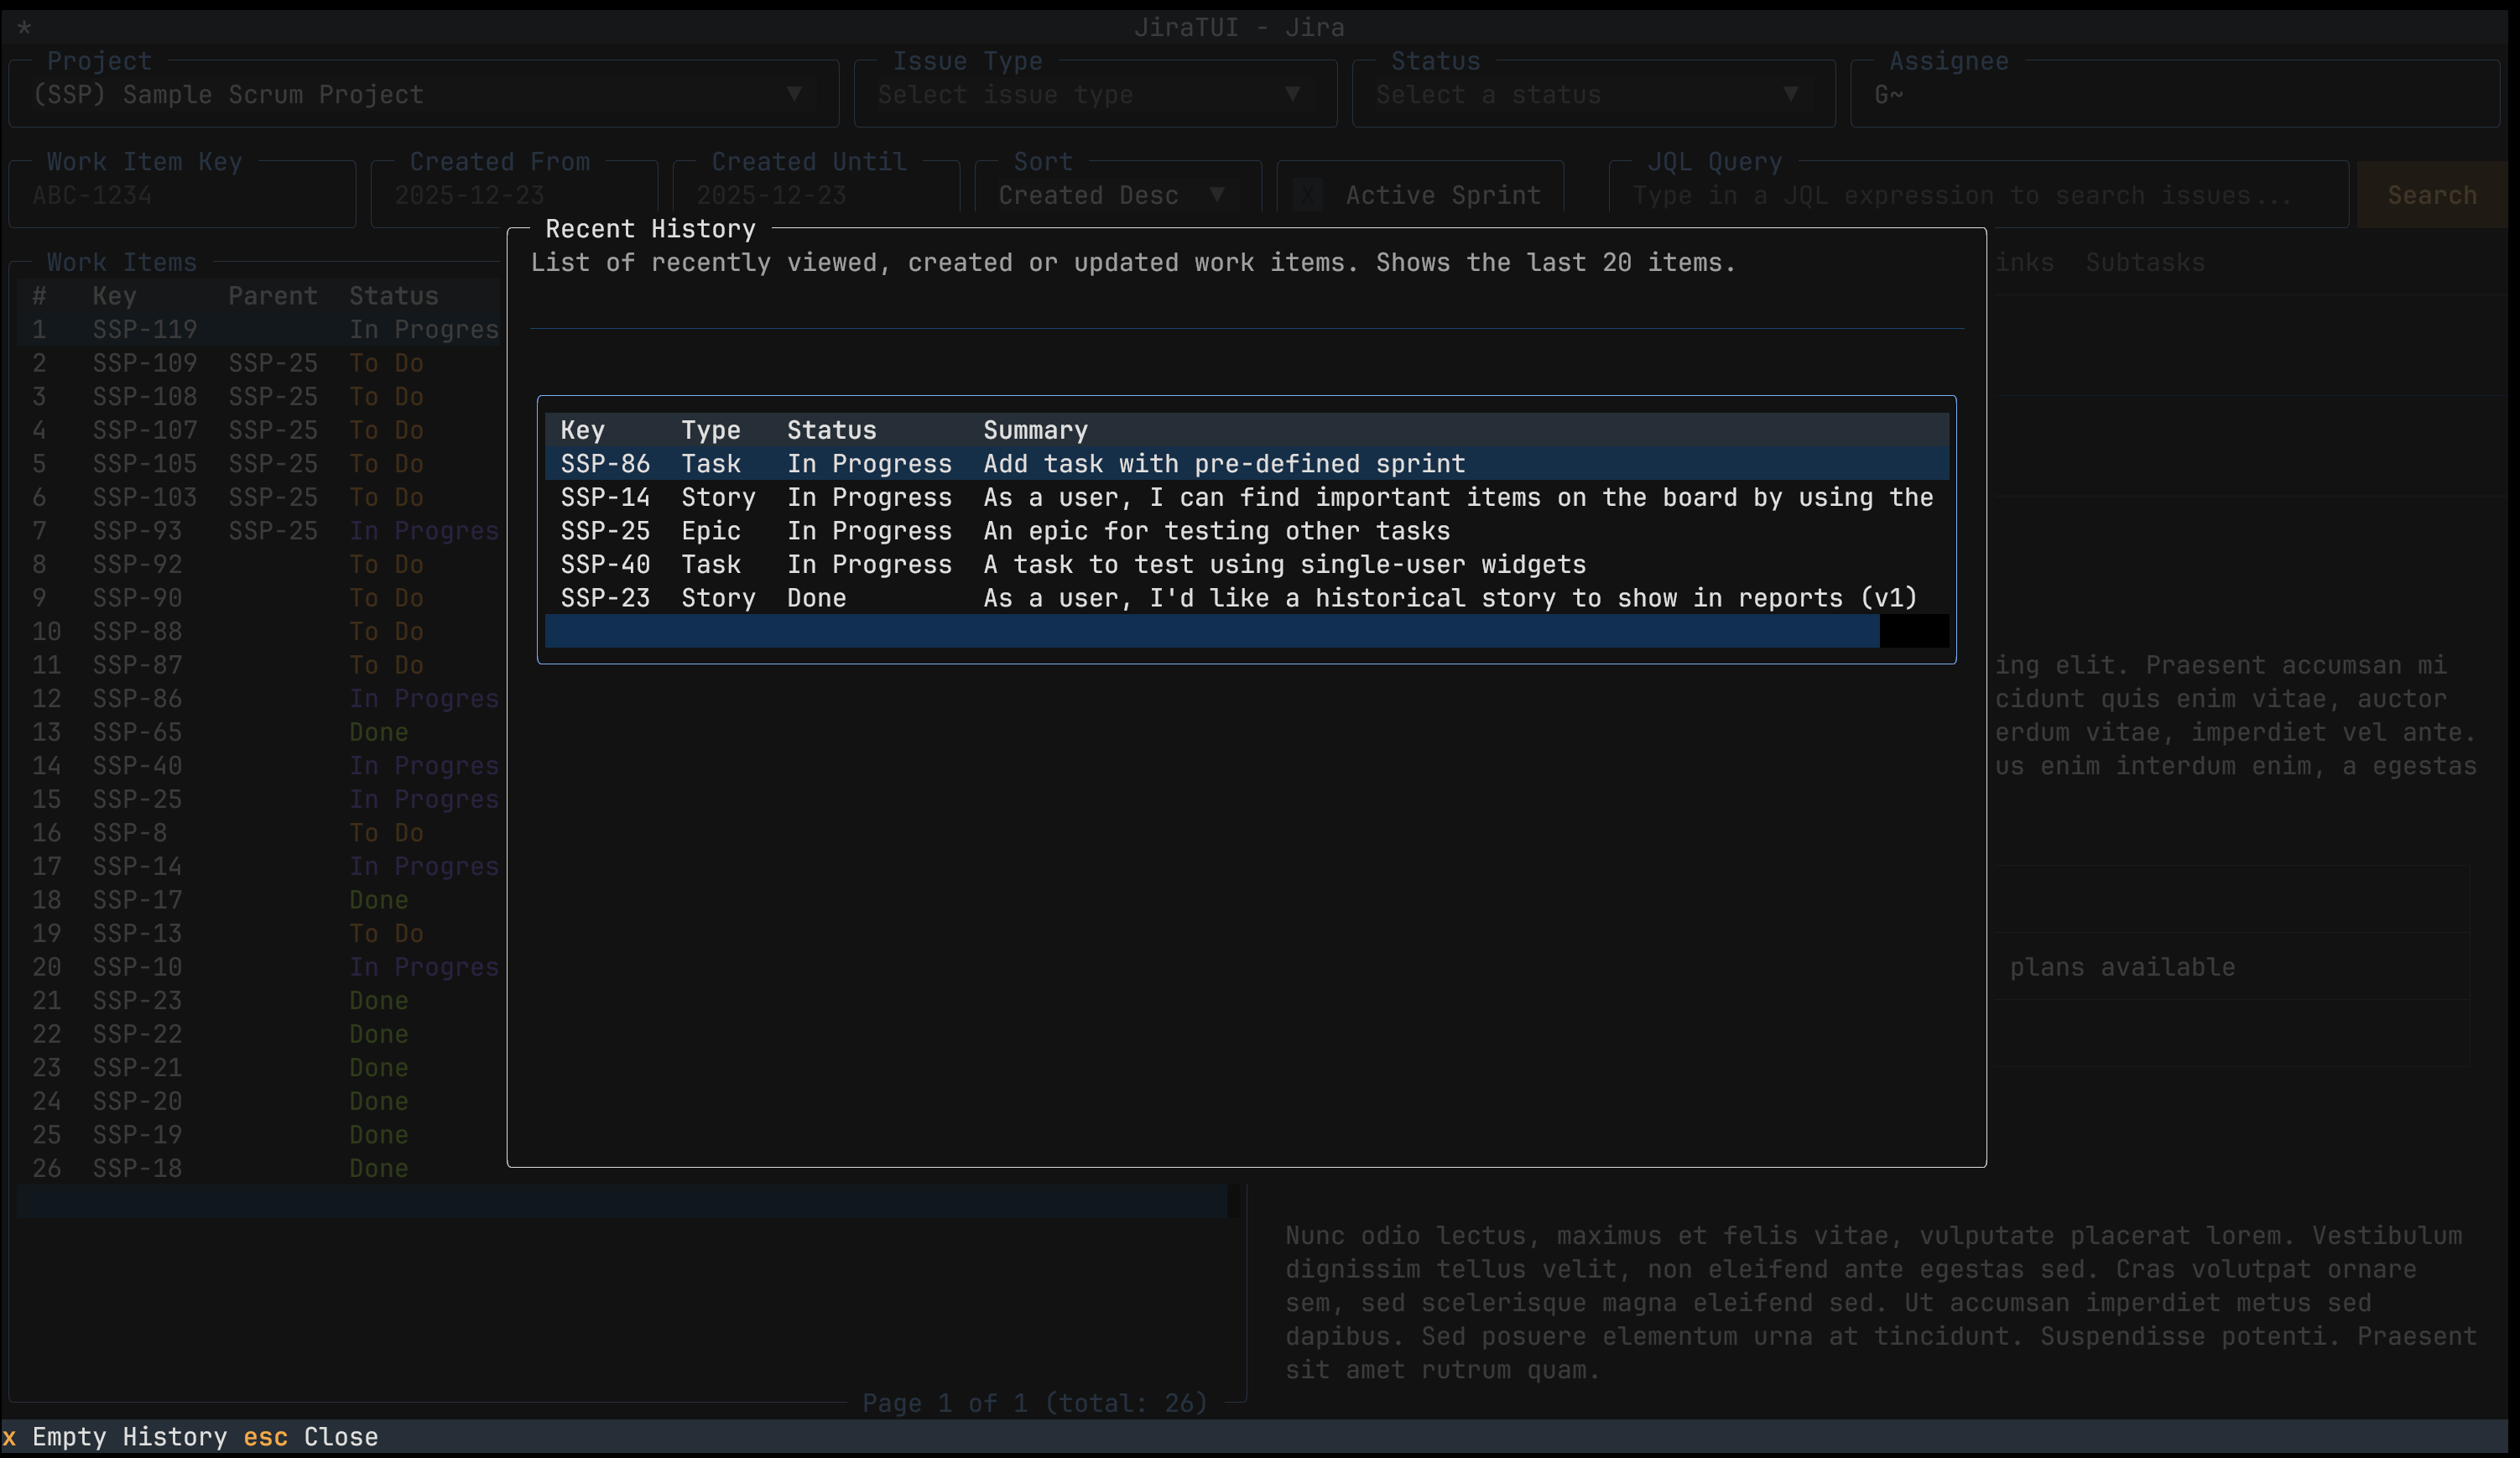The image size is (2520, 1458).
Task: Click the Recent History horizontal scrollbar
Action: pos(1246,631)
